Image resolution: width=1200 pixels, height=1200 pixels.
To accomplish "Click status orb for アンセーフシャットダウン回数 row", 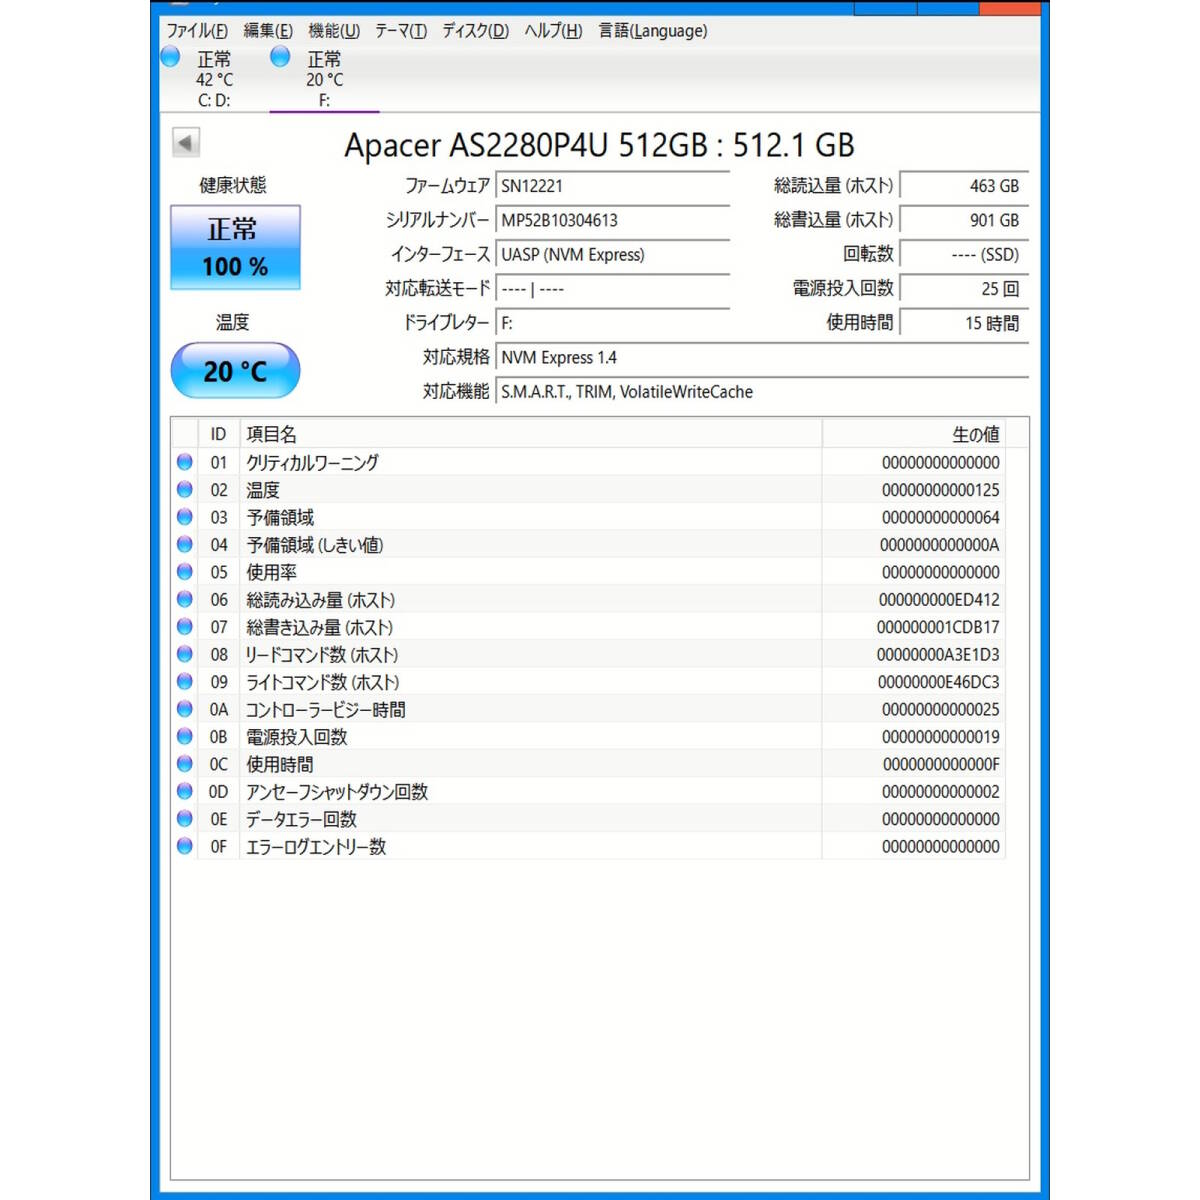I will click(185, 791).
